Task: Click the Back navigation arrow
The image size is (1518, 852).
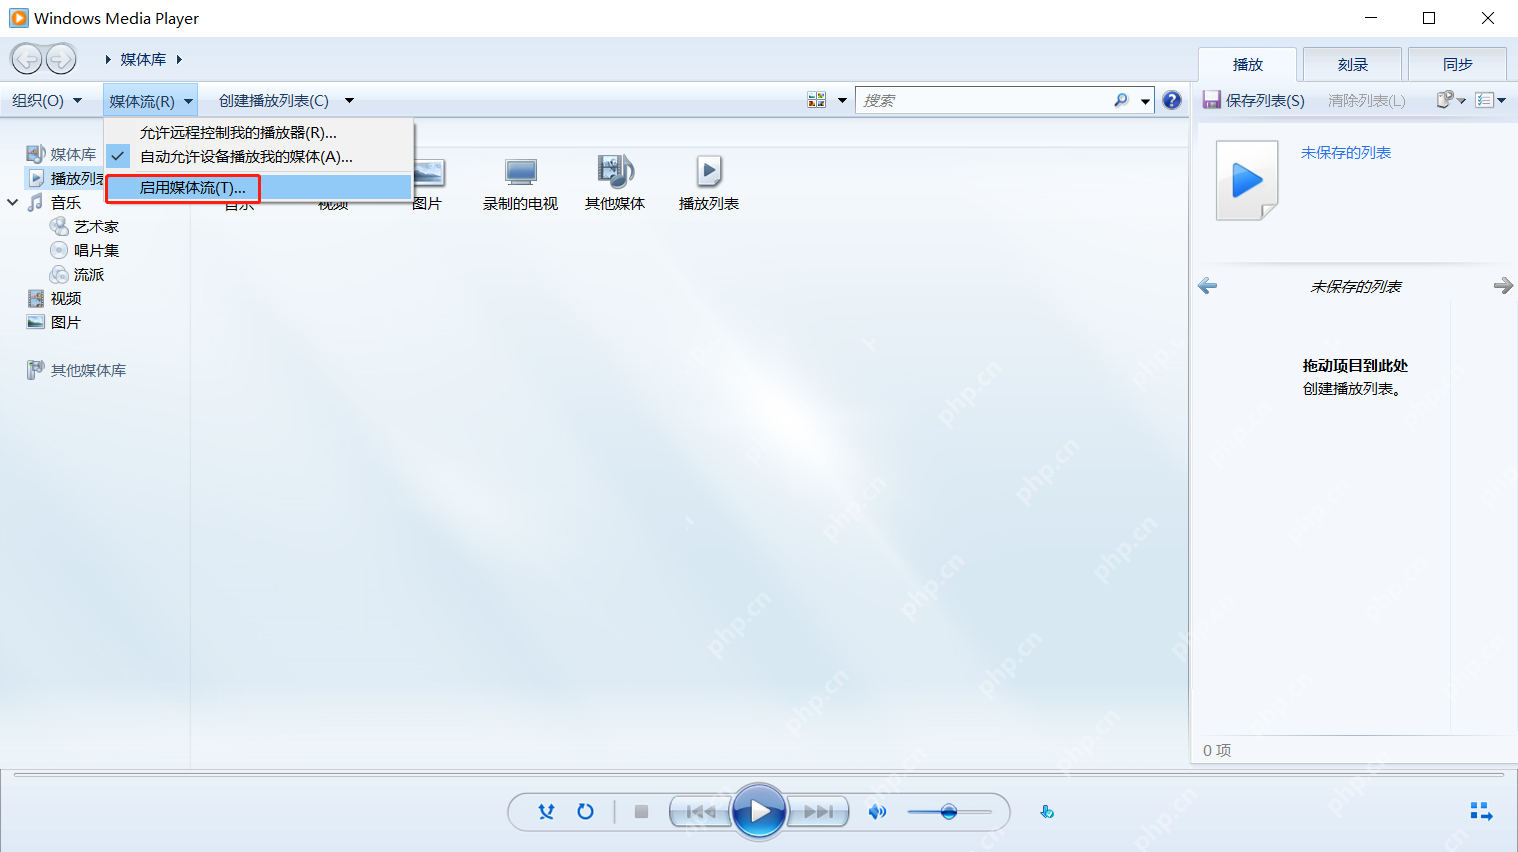Action: coord(27,59)
